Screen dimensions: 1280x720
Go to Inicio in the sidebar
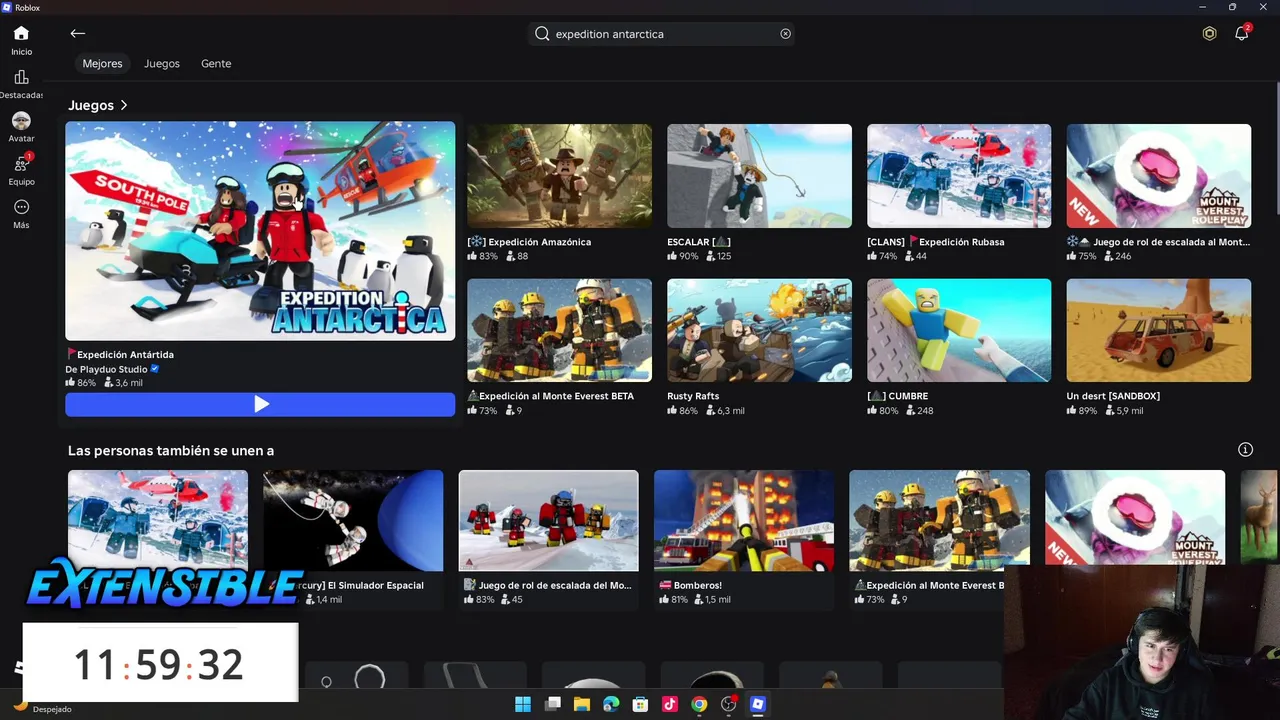click(x=21, y=40)
